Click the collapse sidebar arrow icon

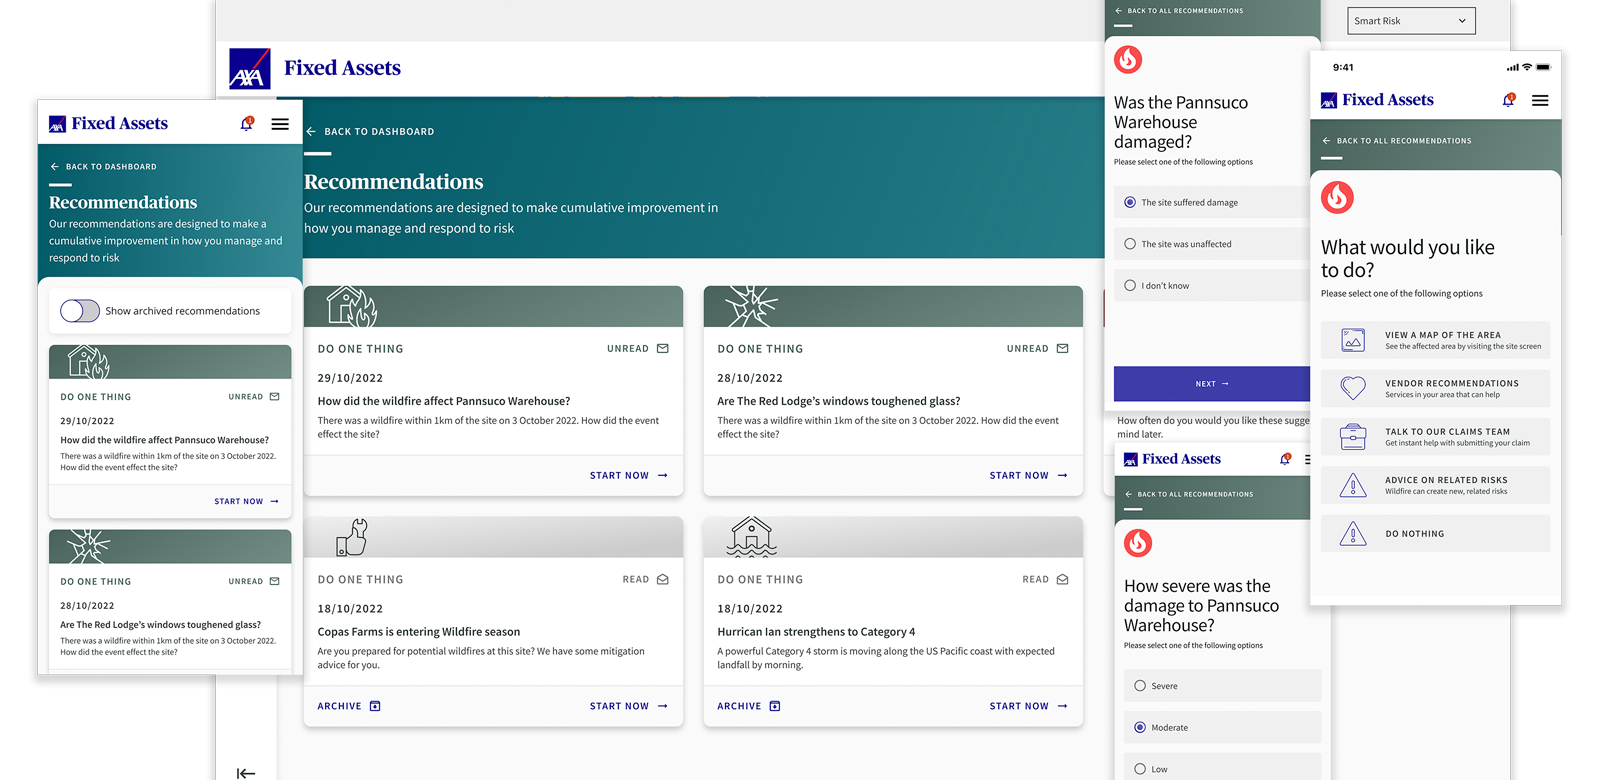click(246, 772)
